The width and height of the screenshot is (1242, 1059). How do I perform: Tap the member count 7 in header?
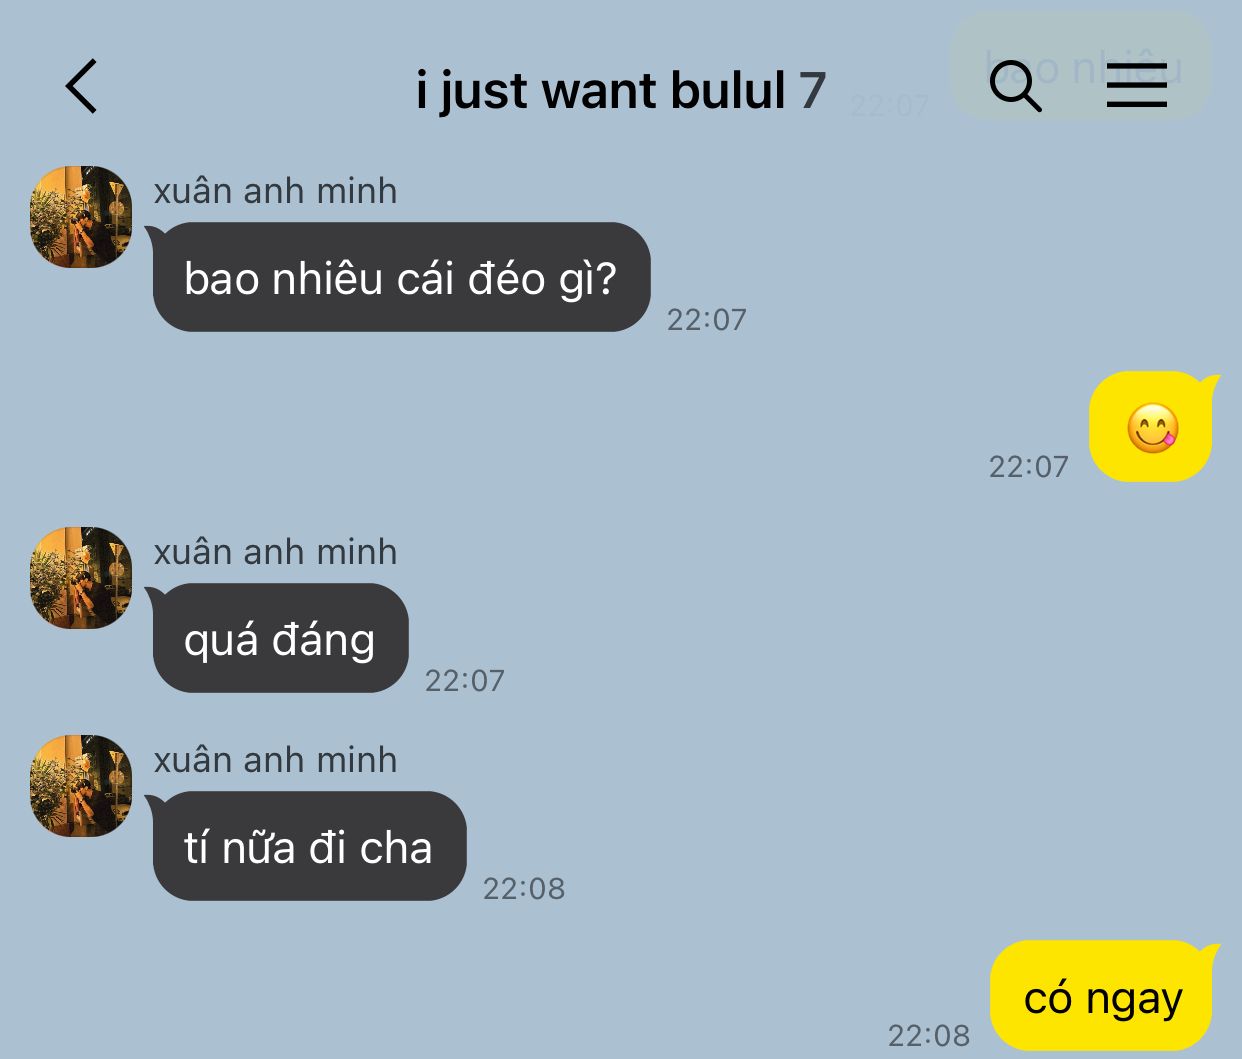812,91
